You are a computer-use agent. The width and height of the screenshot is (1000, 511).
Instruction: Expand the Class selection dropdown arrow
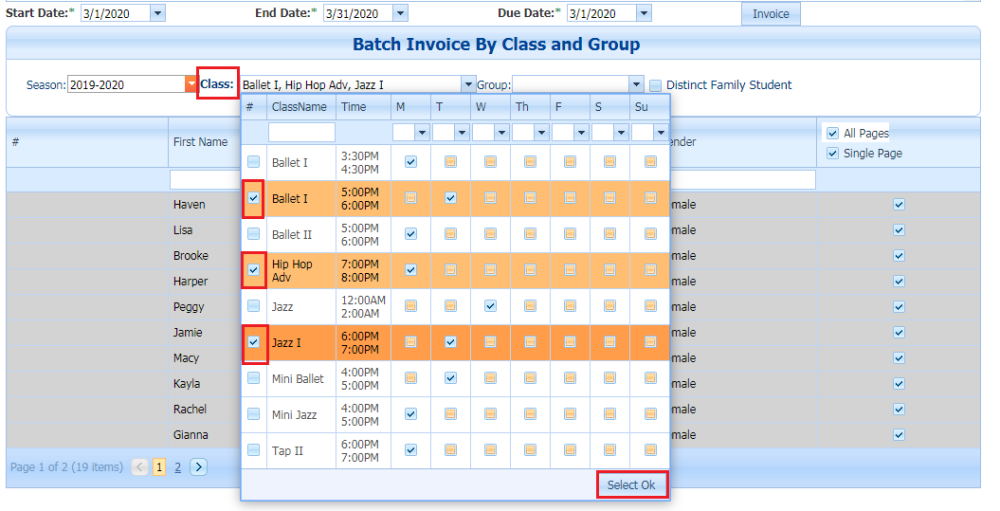(469, 84)
